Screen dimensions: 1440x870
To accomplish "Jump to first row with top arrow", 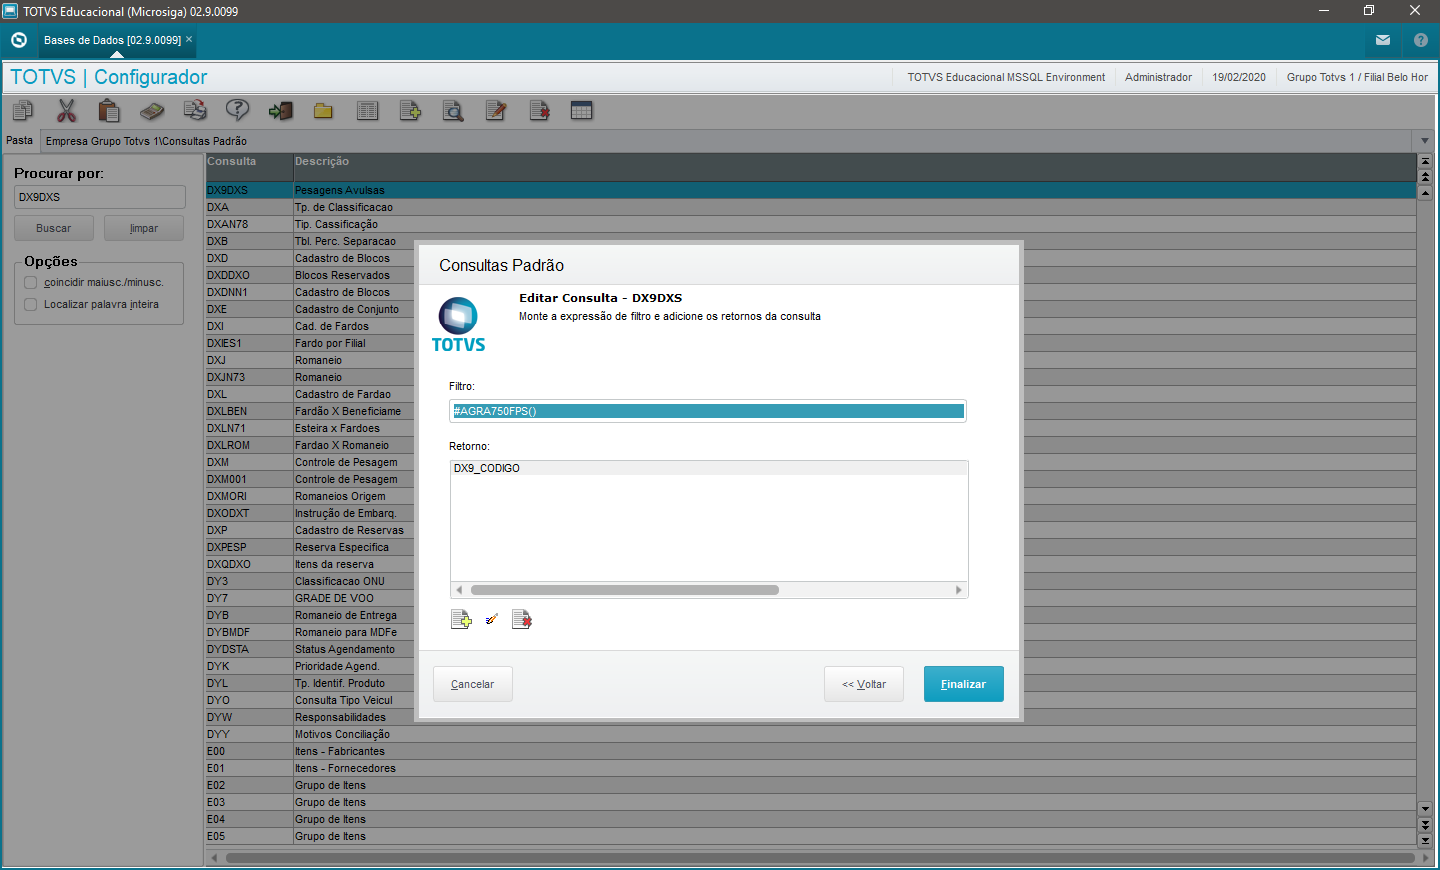I will click(1425, 161).
